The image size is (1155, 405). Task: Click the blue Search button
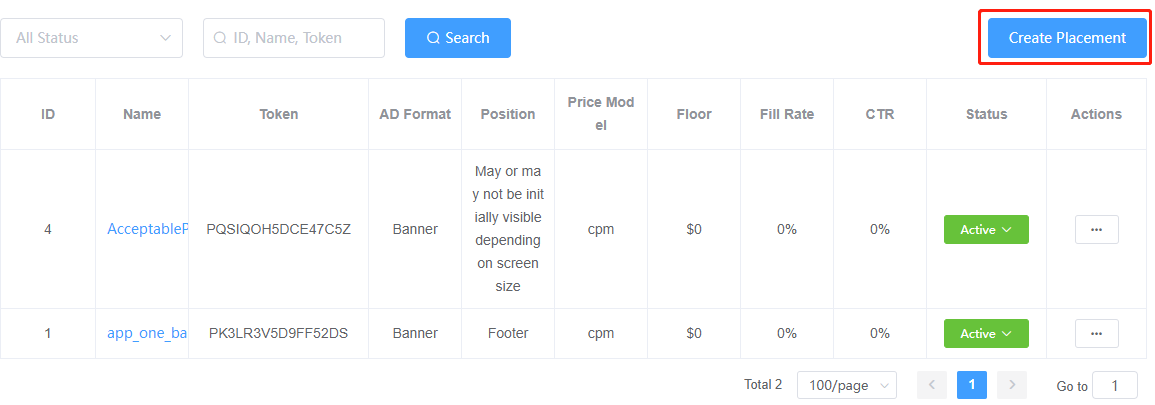click(457, 38)
